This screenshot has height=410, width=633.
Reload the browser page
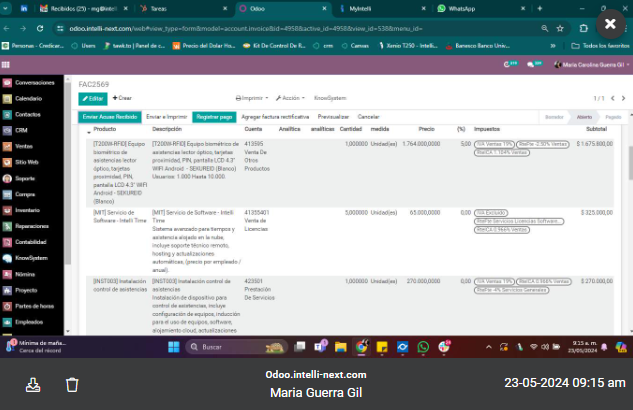(40, 29)
